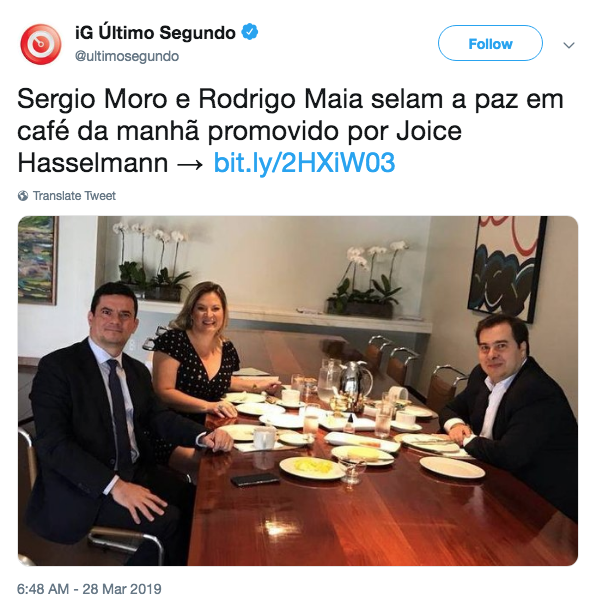Open the @ultimosegundo handle
The width and height of the screenshot is (603, 608).
[127, 56]
